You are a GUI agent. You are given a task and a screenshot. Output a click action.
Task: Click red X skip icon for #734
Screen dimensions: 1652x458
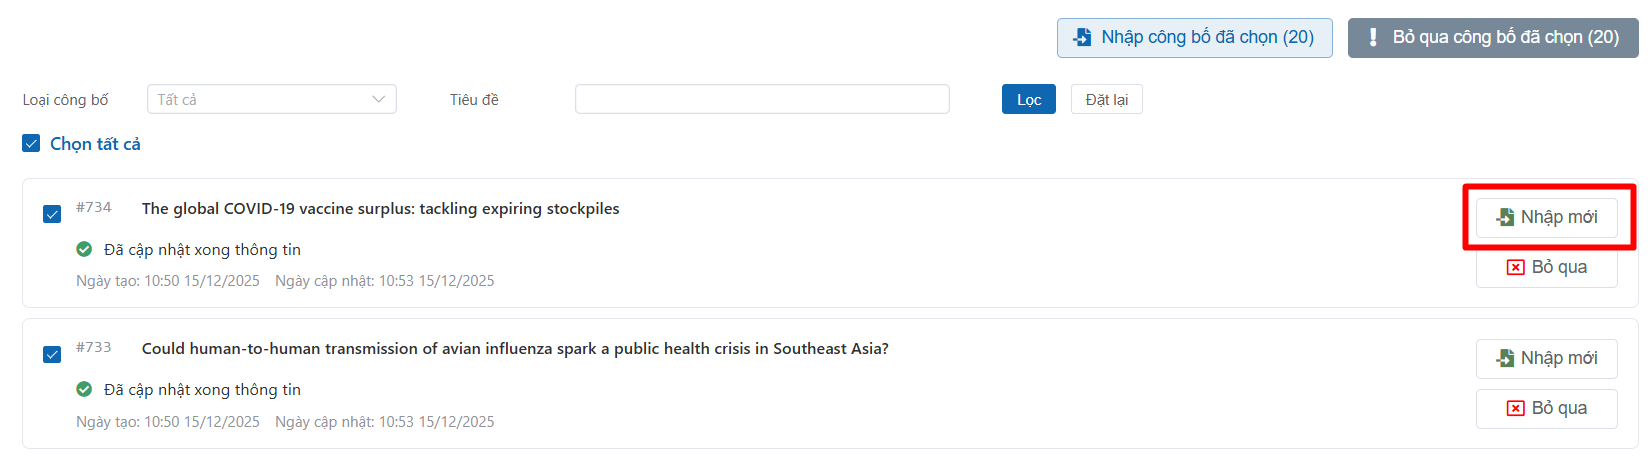[x=1516, y=268]
